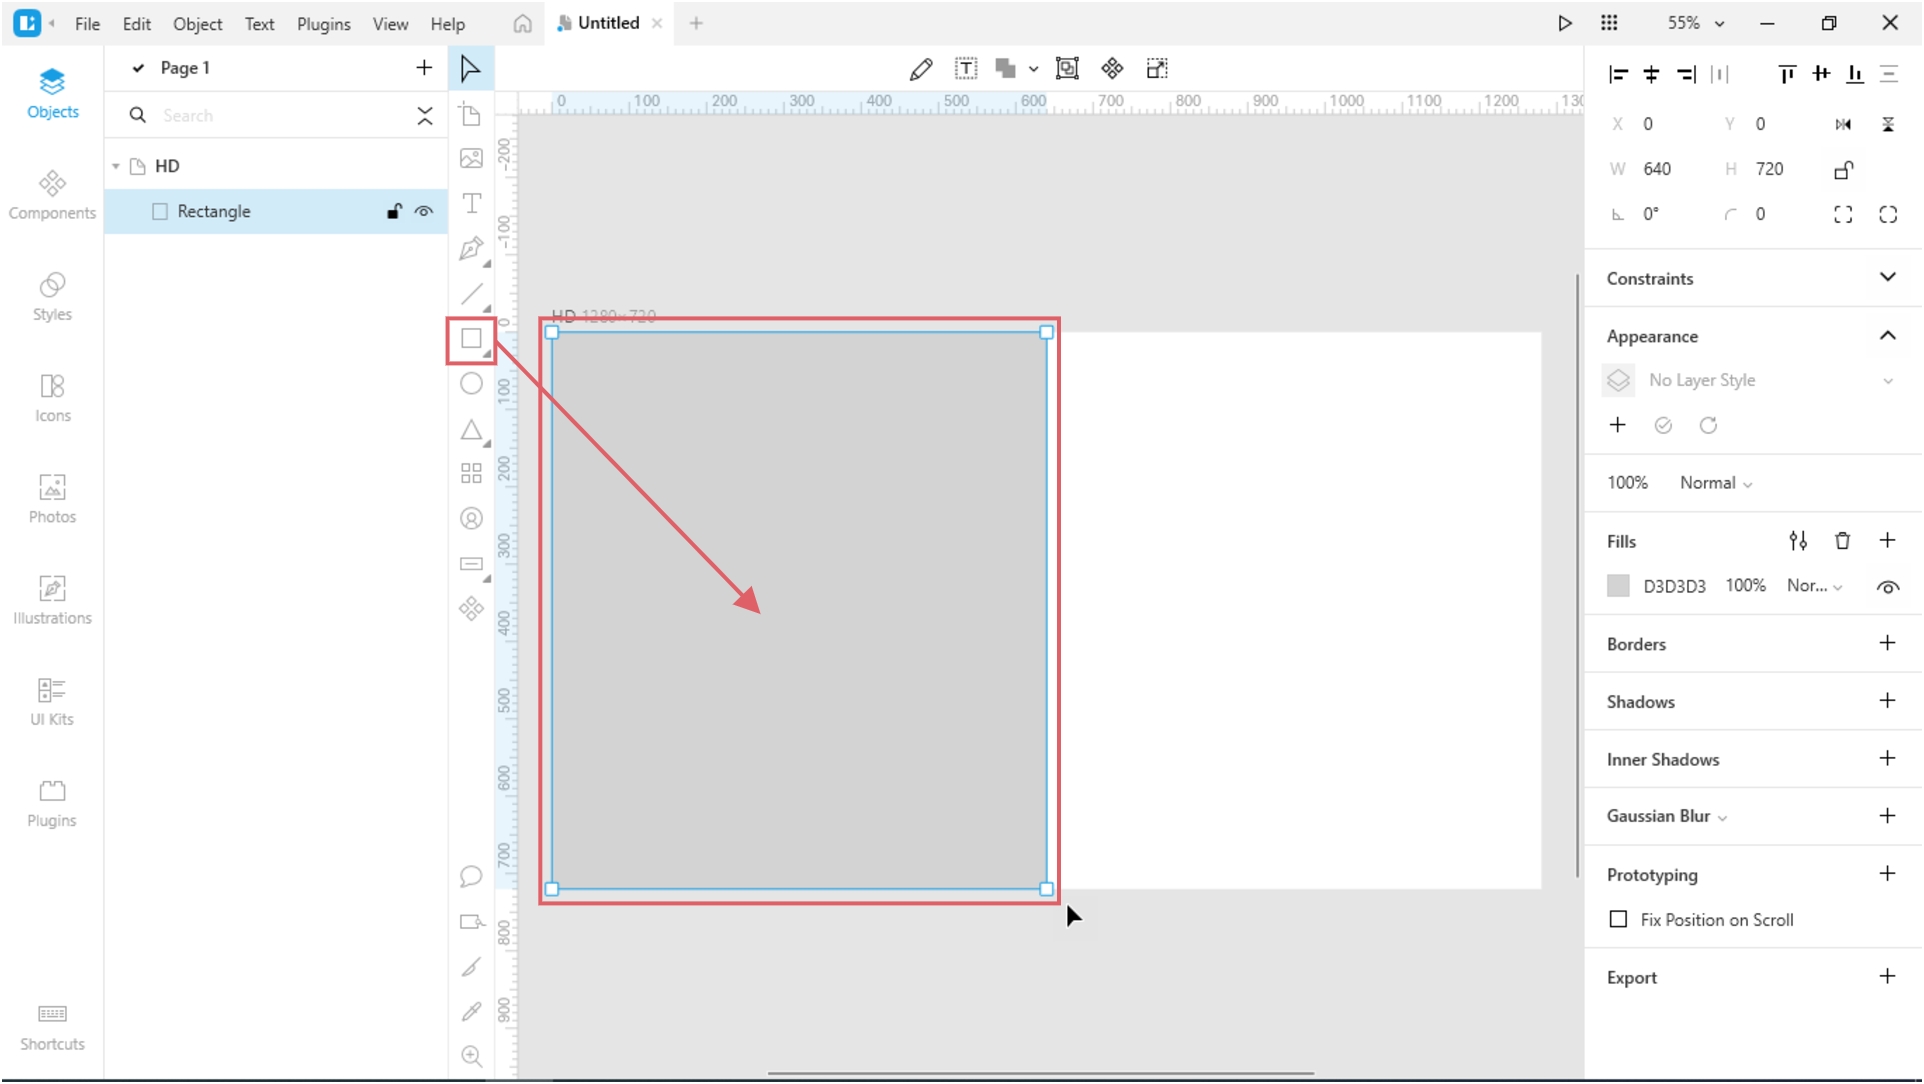Click the D3D3D3 fill color swatch
This screenshot has width=1924, height=1084.
point(1618,586)
